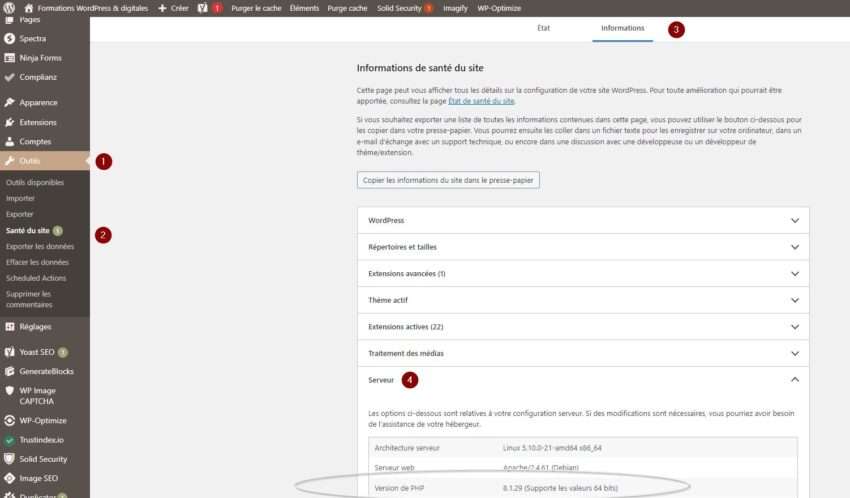
Task: Click the Version de PHP row label
Action: [x=399, y=488]
